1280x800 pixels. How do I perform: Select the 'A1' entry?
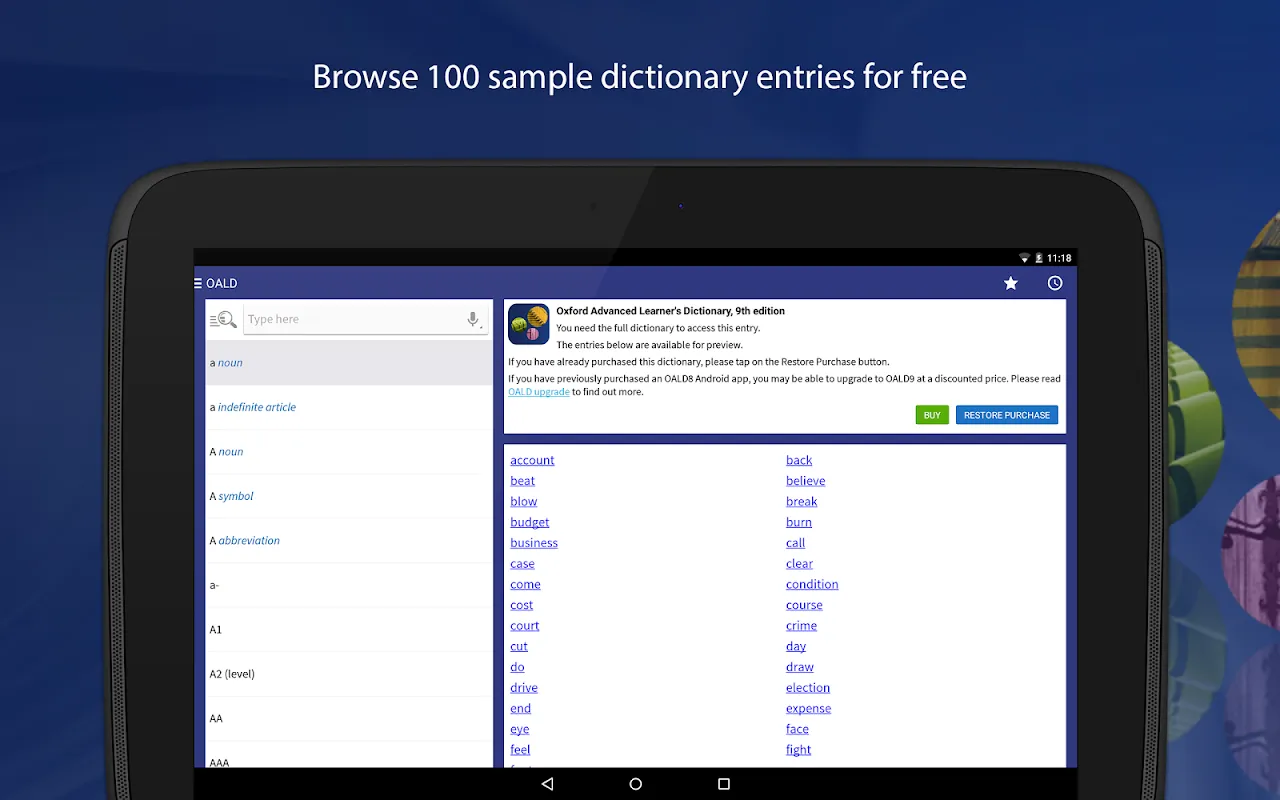click(x=349, y=630)
